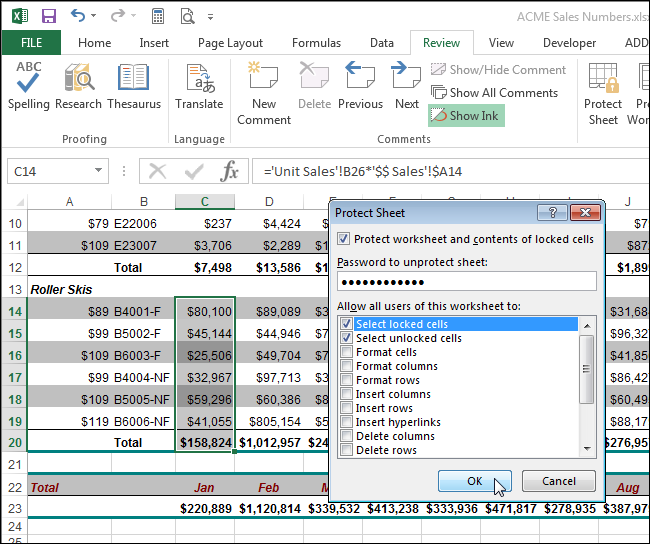Run the Spelling check tool
The height and width of the screenshot is (544, 650).
28,85
